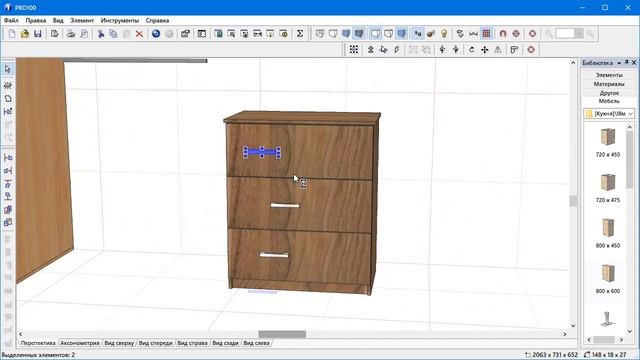Pin the Библиотека panel
This screenshot has width=640, height=360.
pyautogui.click(x=627, y=63)
